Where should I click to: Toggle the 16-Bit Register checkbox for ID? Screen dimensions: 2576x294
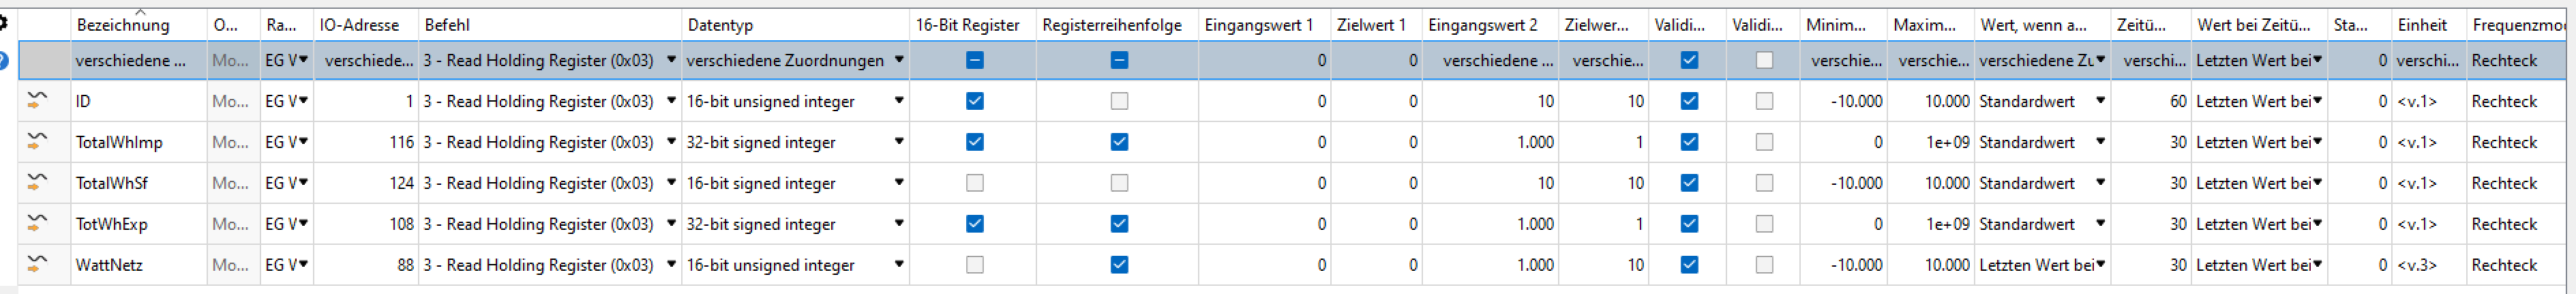point(974,101)
